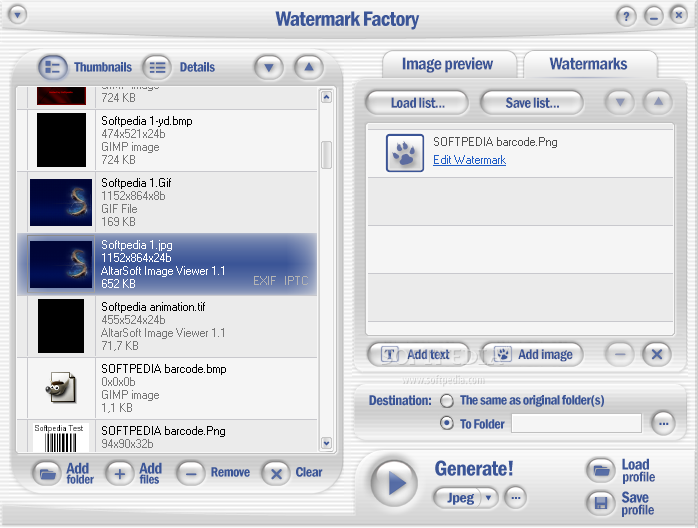Open the Edit Watermark link
Image resolution: width=698 pixels, height=528 pixels.
point(469,160)
